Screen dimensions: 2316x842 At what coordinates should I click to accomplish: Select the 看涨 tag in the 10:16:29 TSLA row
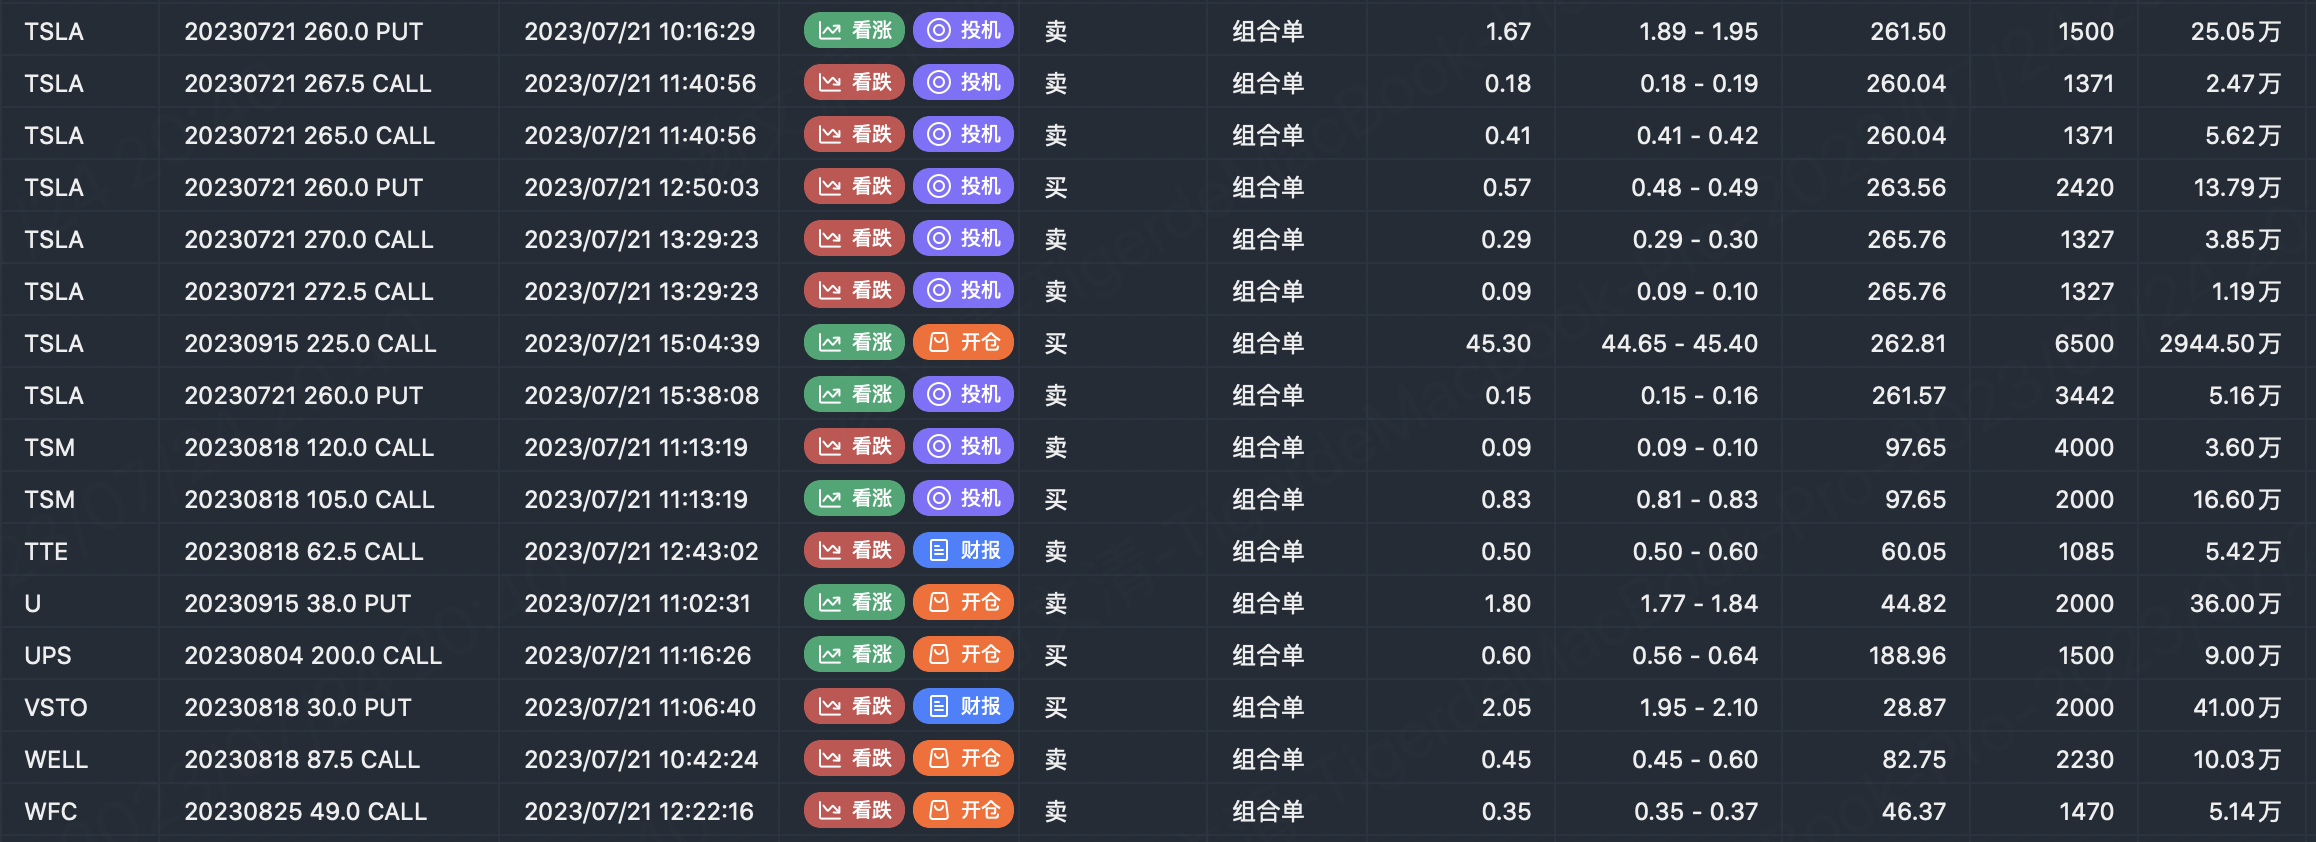pyautogui.click(x=854, y=31)
